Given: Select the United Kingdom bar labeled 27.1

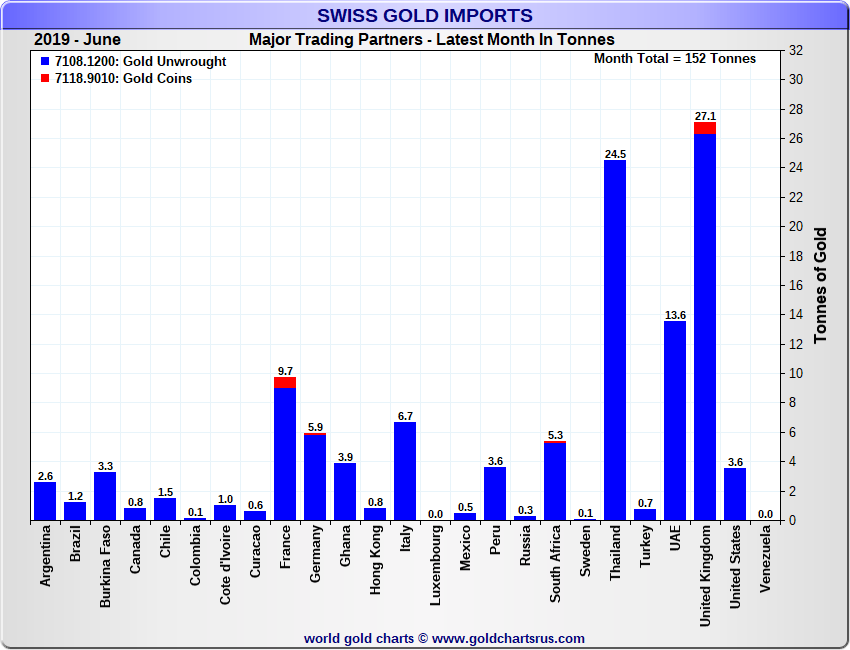Looking at the screenshot, I should click(x=705, y=325).
